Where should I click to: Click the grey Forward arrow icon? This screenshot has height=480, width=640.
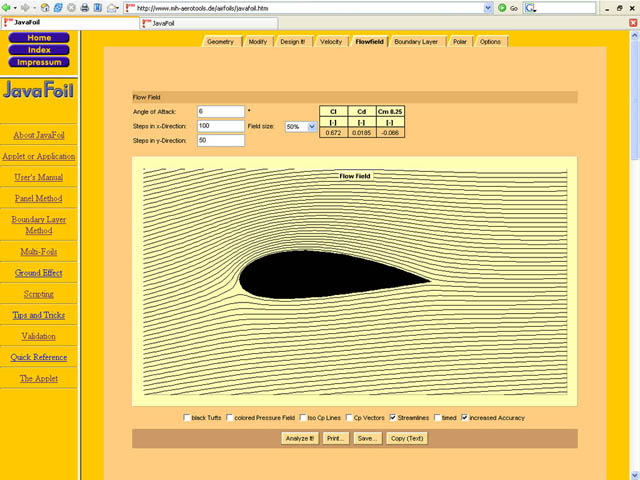tap(24, 8)
